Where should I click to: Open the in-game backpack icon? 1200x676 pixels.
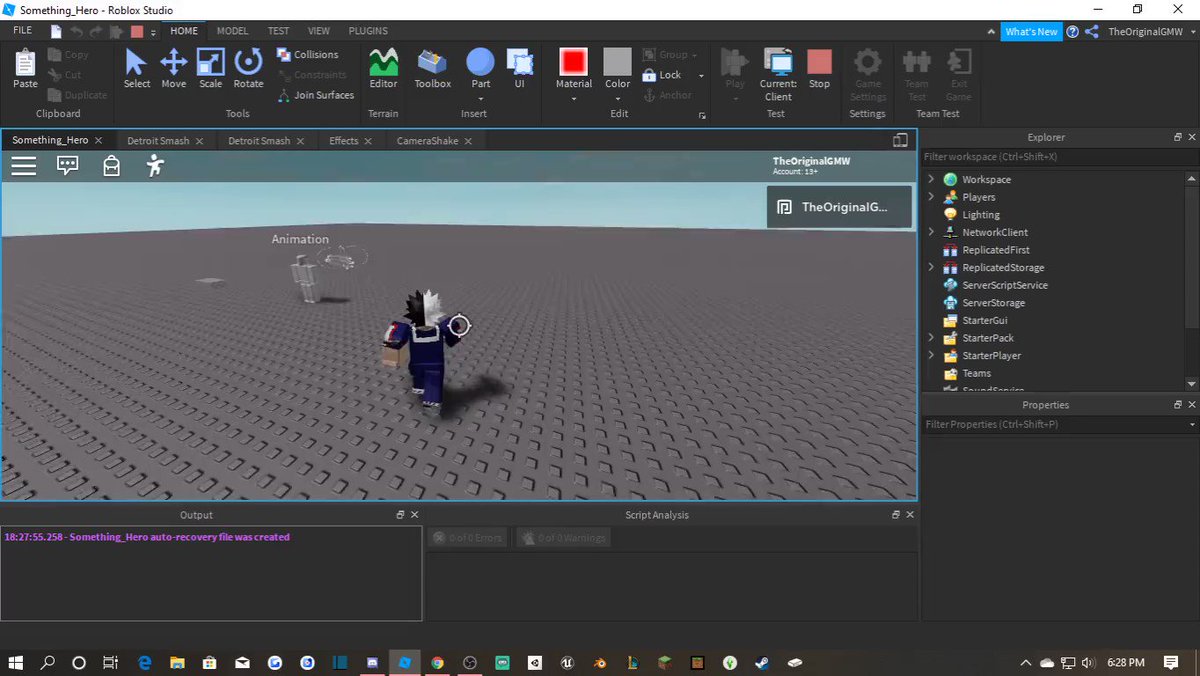point(112,166)
